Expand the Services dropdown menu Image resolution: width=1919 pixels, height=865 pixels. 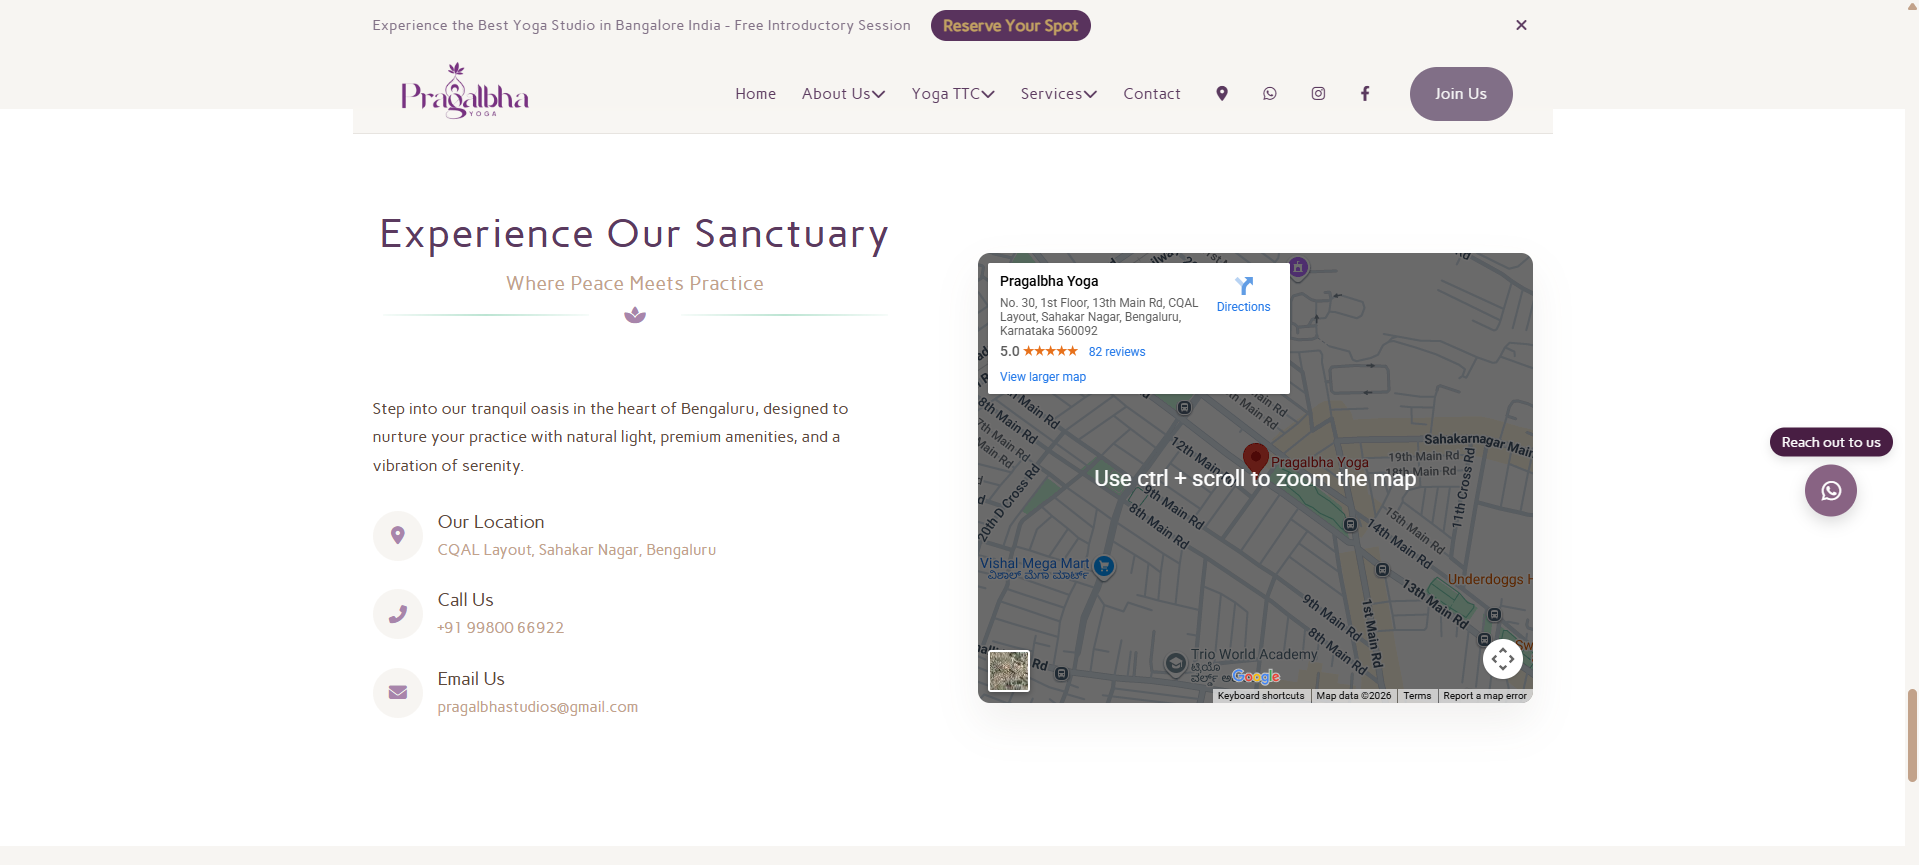(1059, 93)
